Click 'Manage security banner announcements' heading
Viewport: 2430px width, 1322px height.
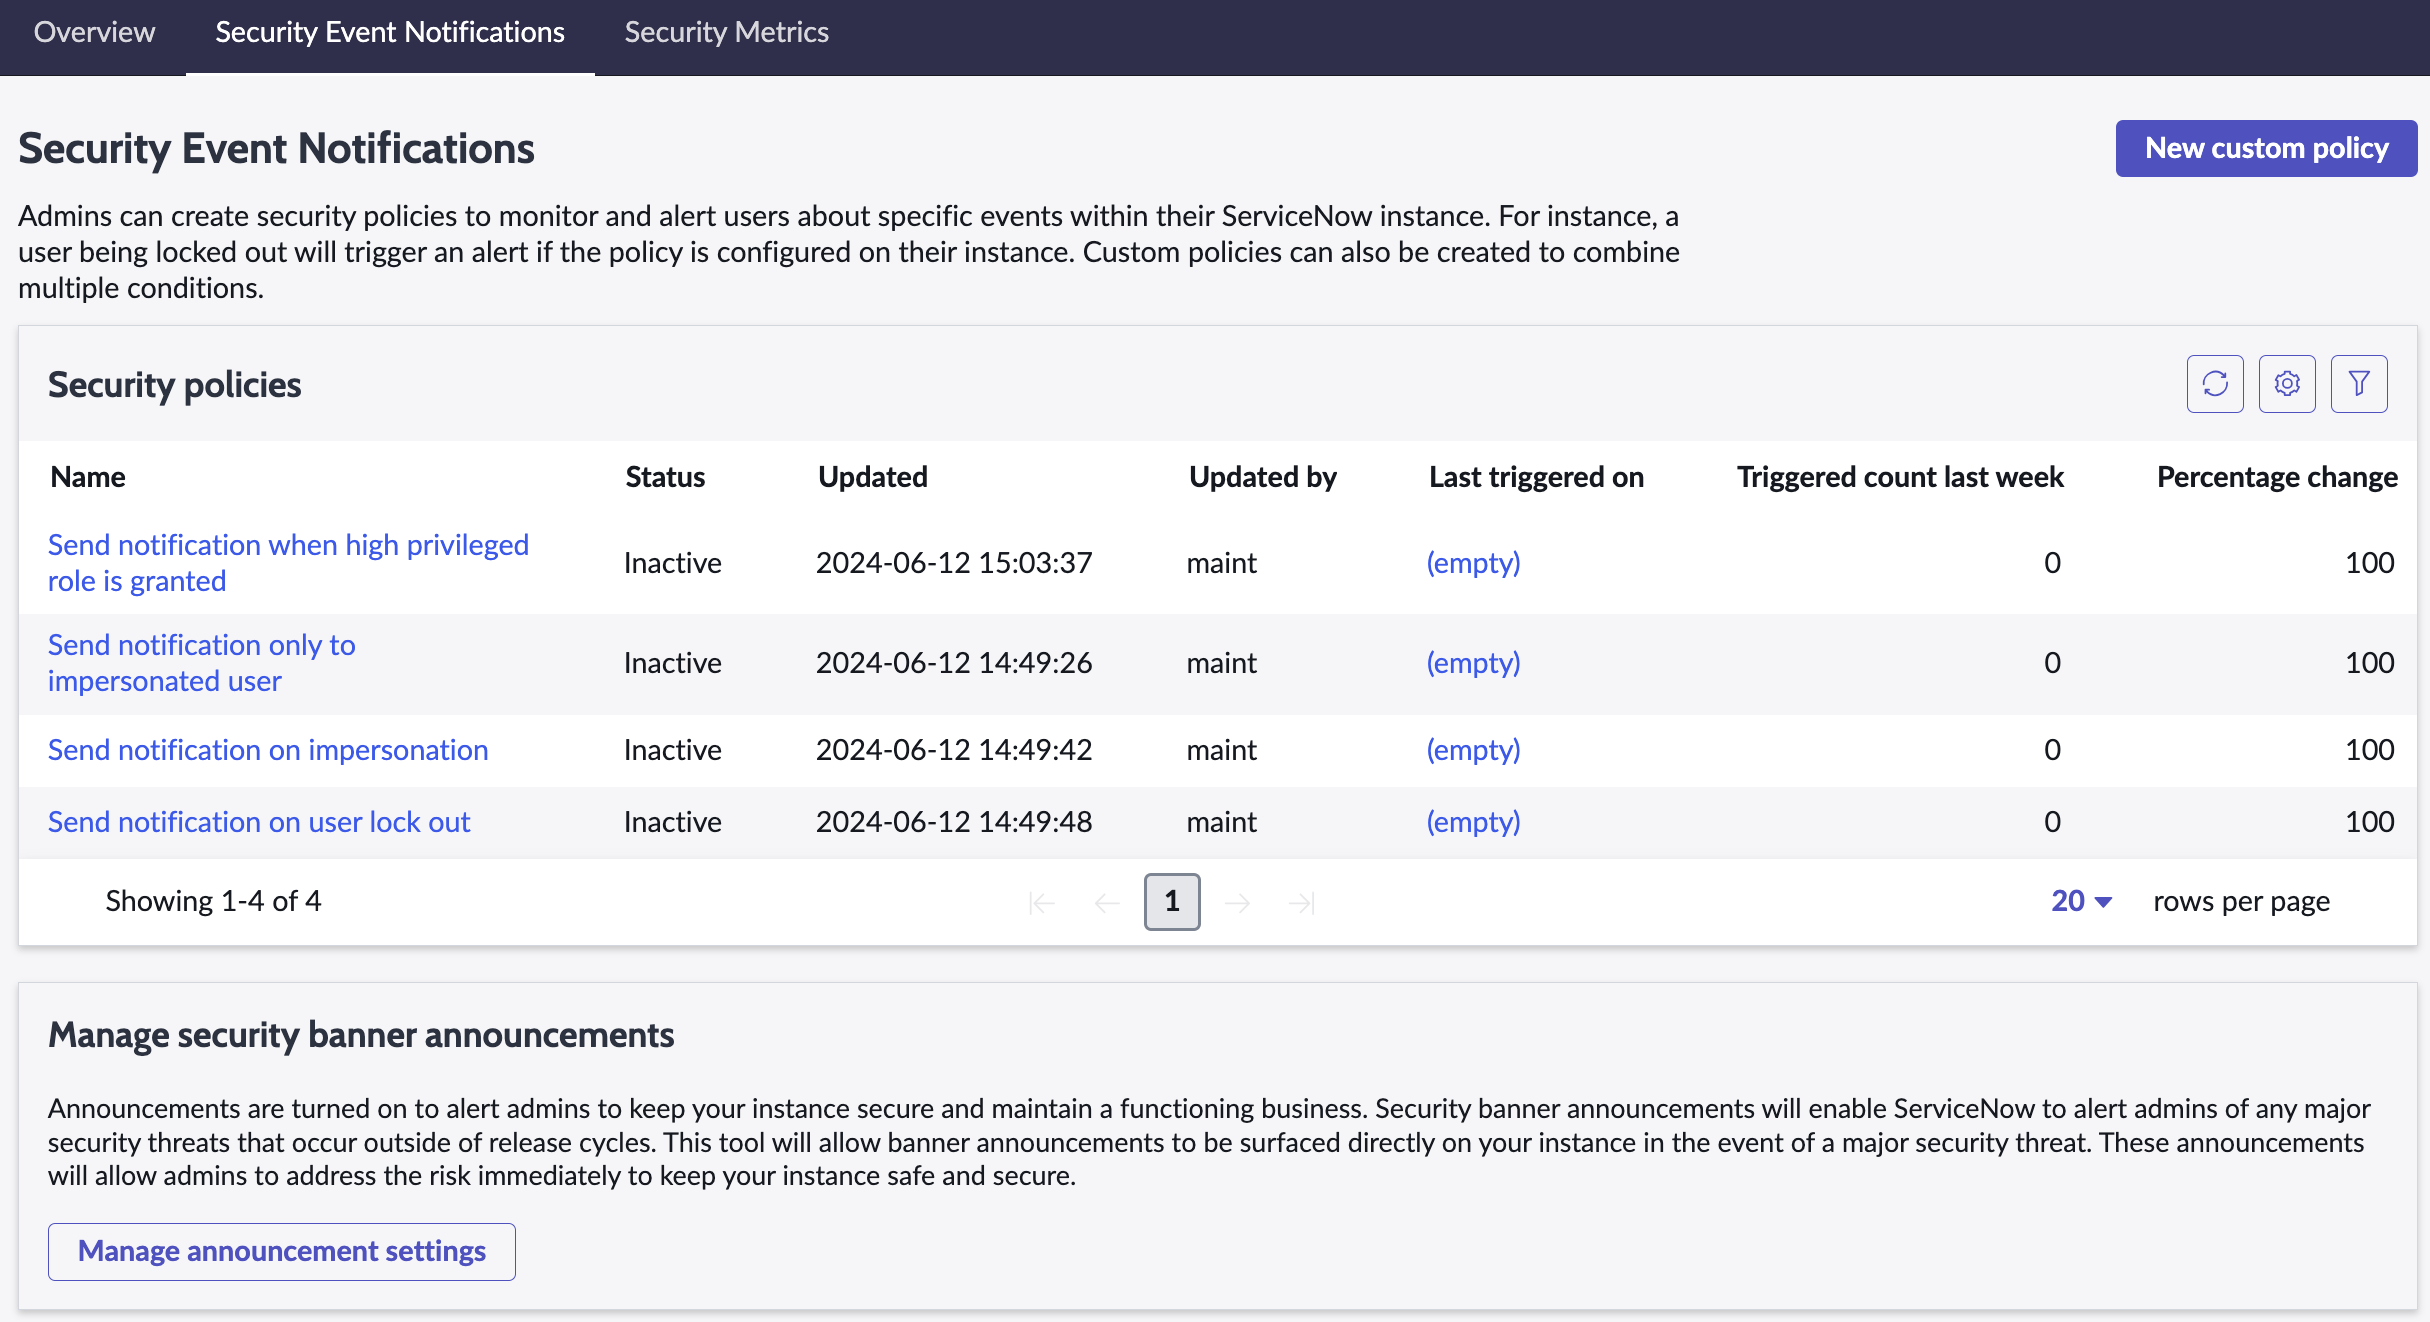coord(361,1035)
